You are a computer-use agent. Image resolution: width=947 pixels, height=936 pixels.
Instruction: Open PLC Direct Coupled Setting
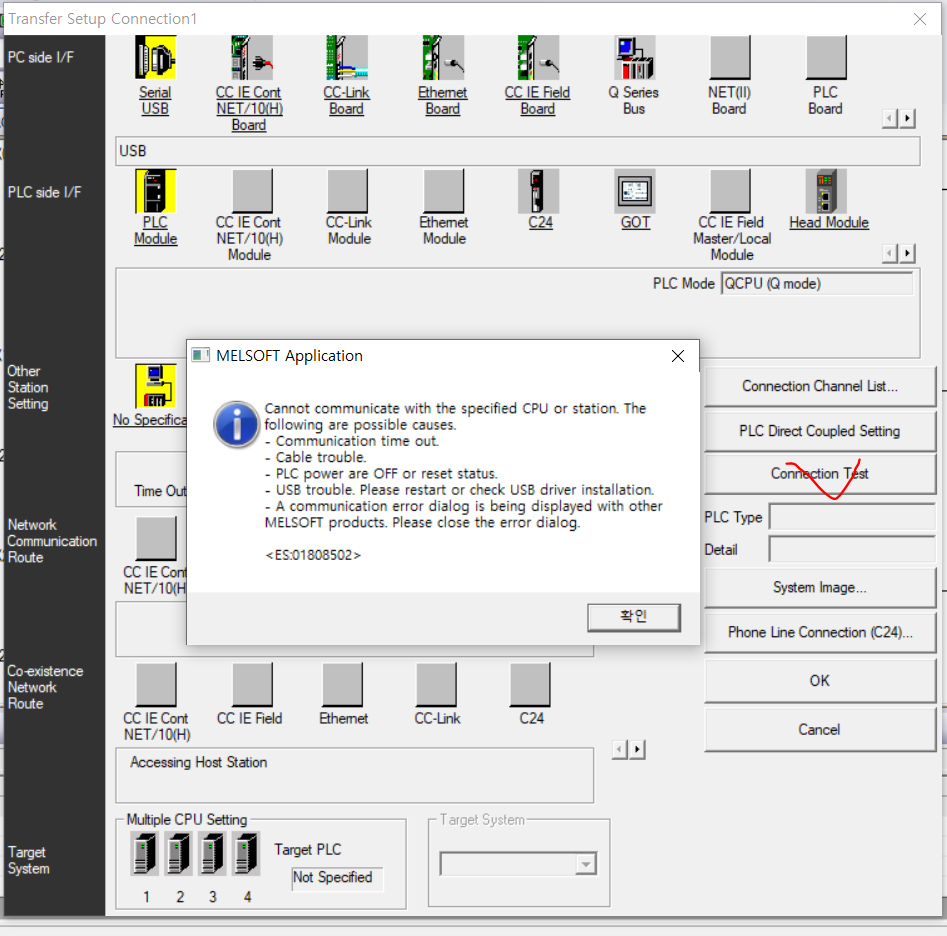820,431
